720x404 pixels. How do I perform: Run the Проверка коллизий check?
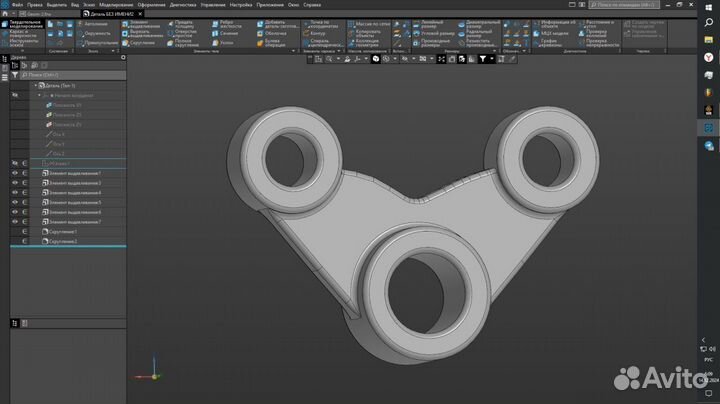click(x=593, y=34)
